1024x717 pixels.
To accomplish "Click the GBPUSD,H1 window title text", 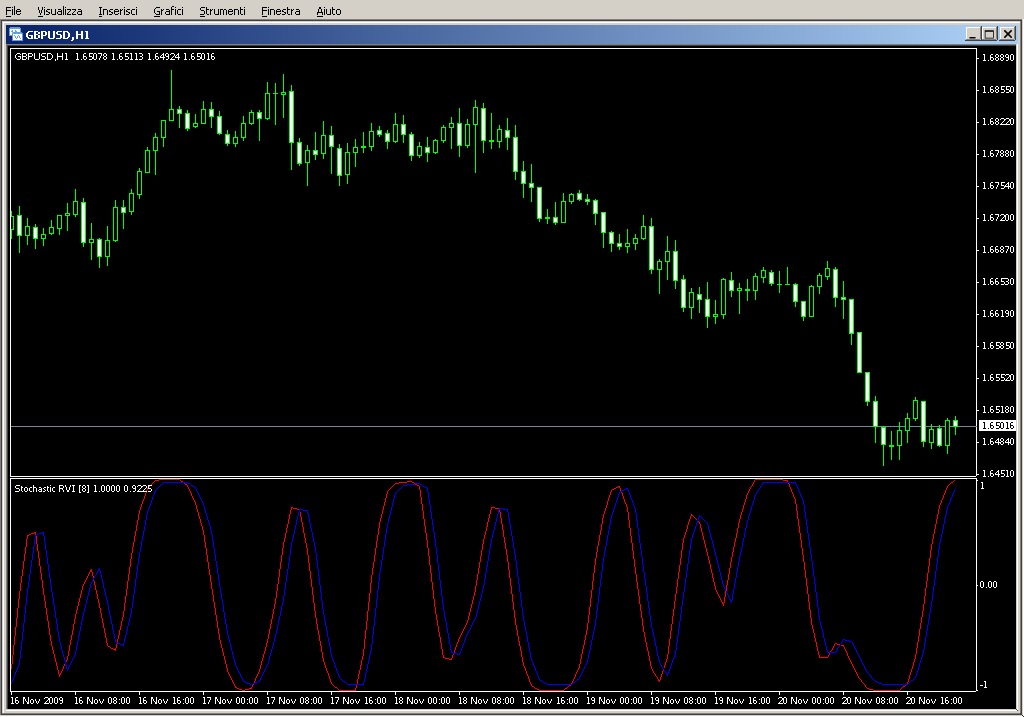I will pos(57,35).
